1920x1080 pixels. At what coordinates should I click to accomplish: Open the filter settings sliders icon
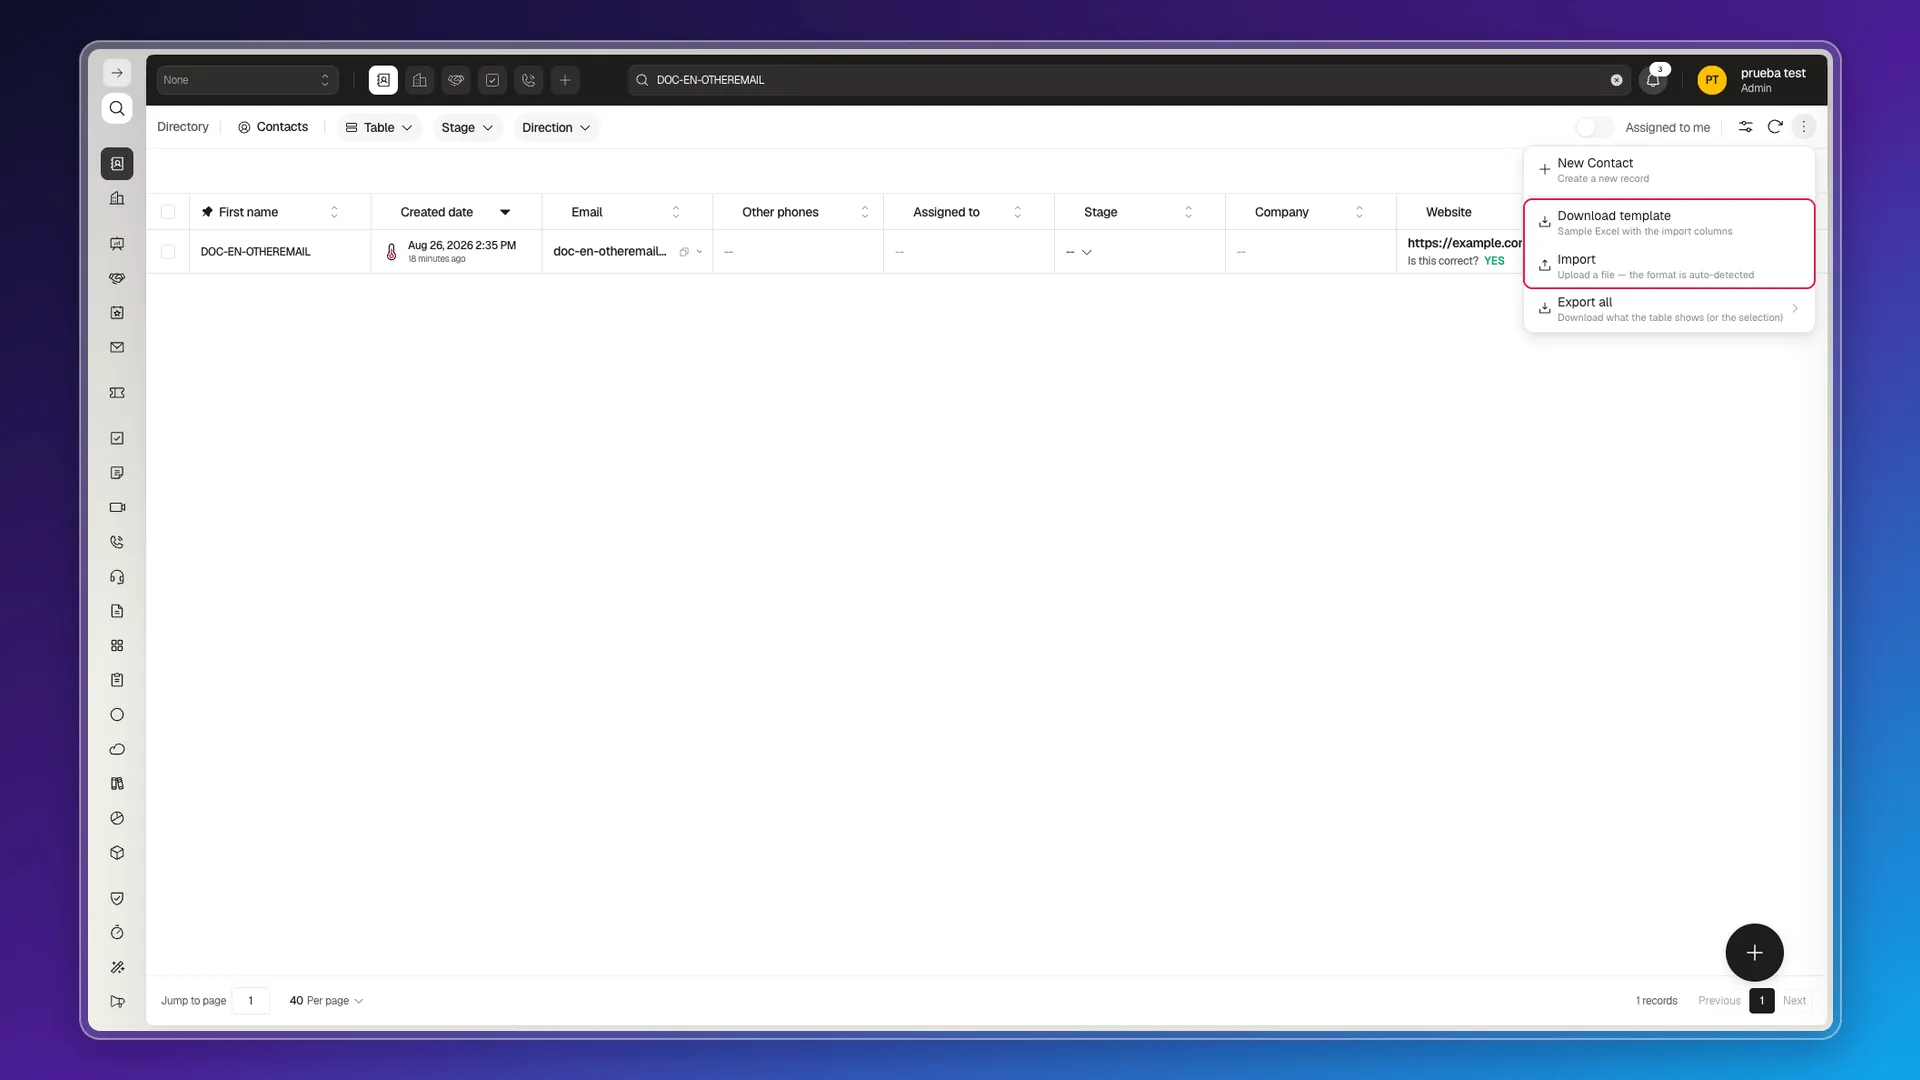click(x=1745, y=127)
